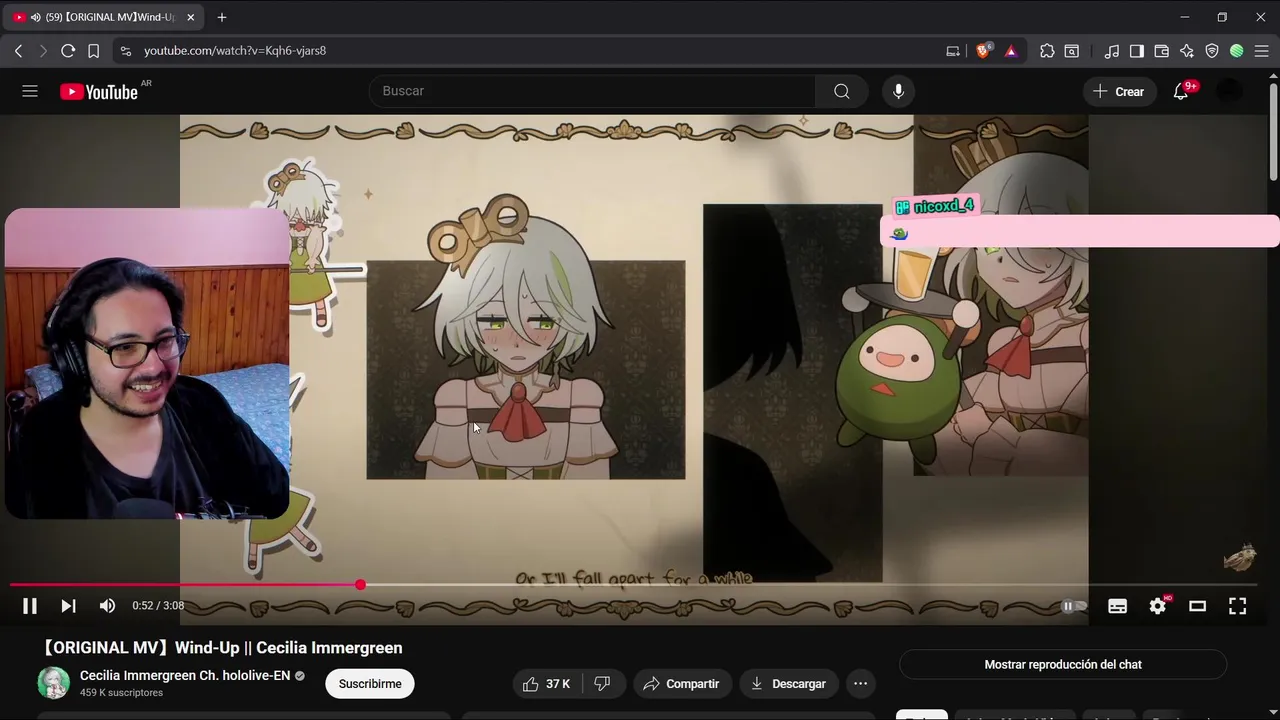Open the Crear menu

pos(1118,91)
